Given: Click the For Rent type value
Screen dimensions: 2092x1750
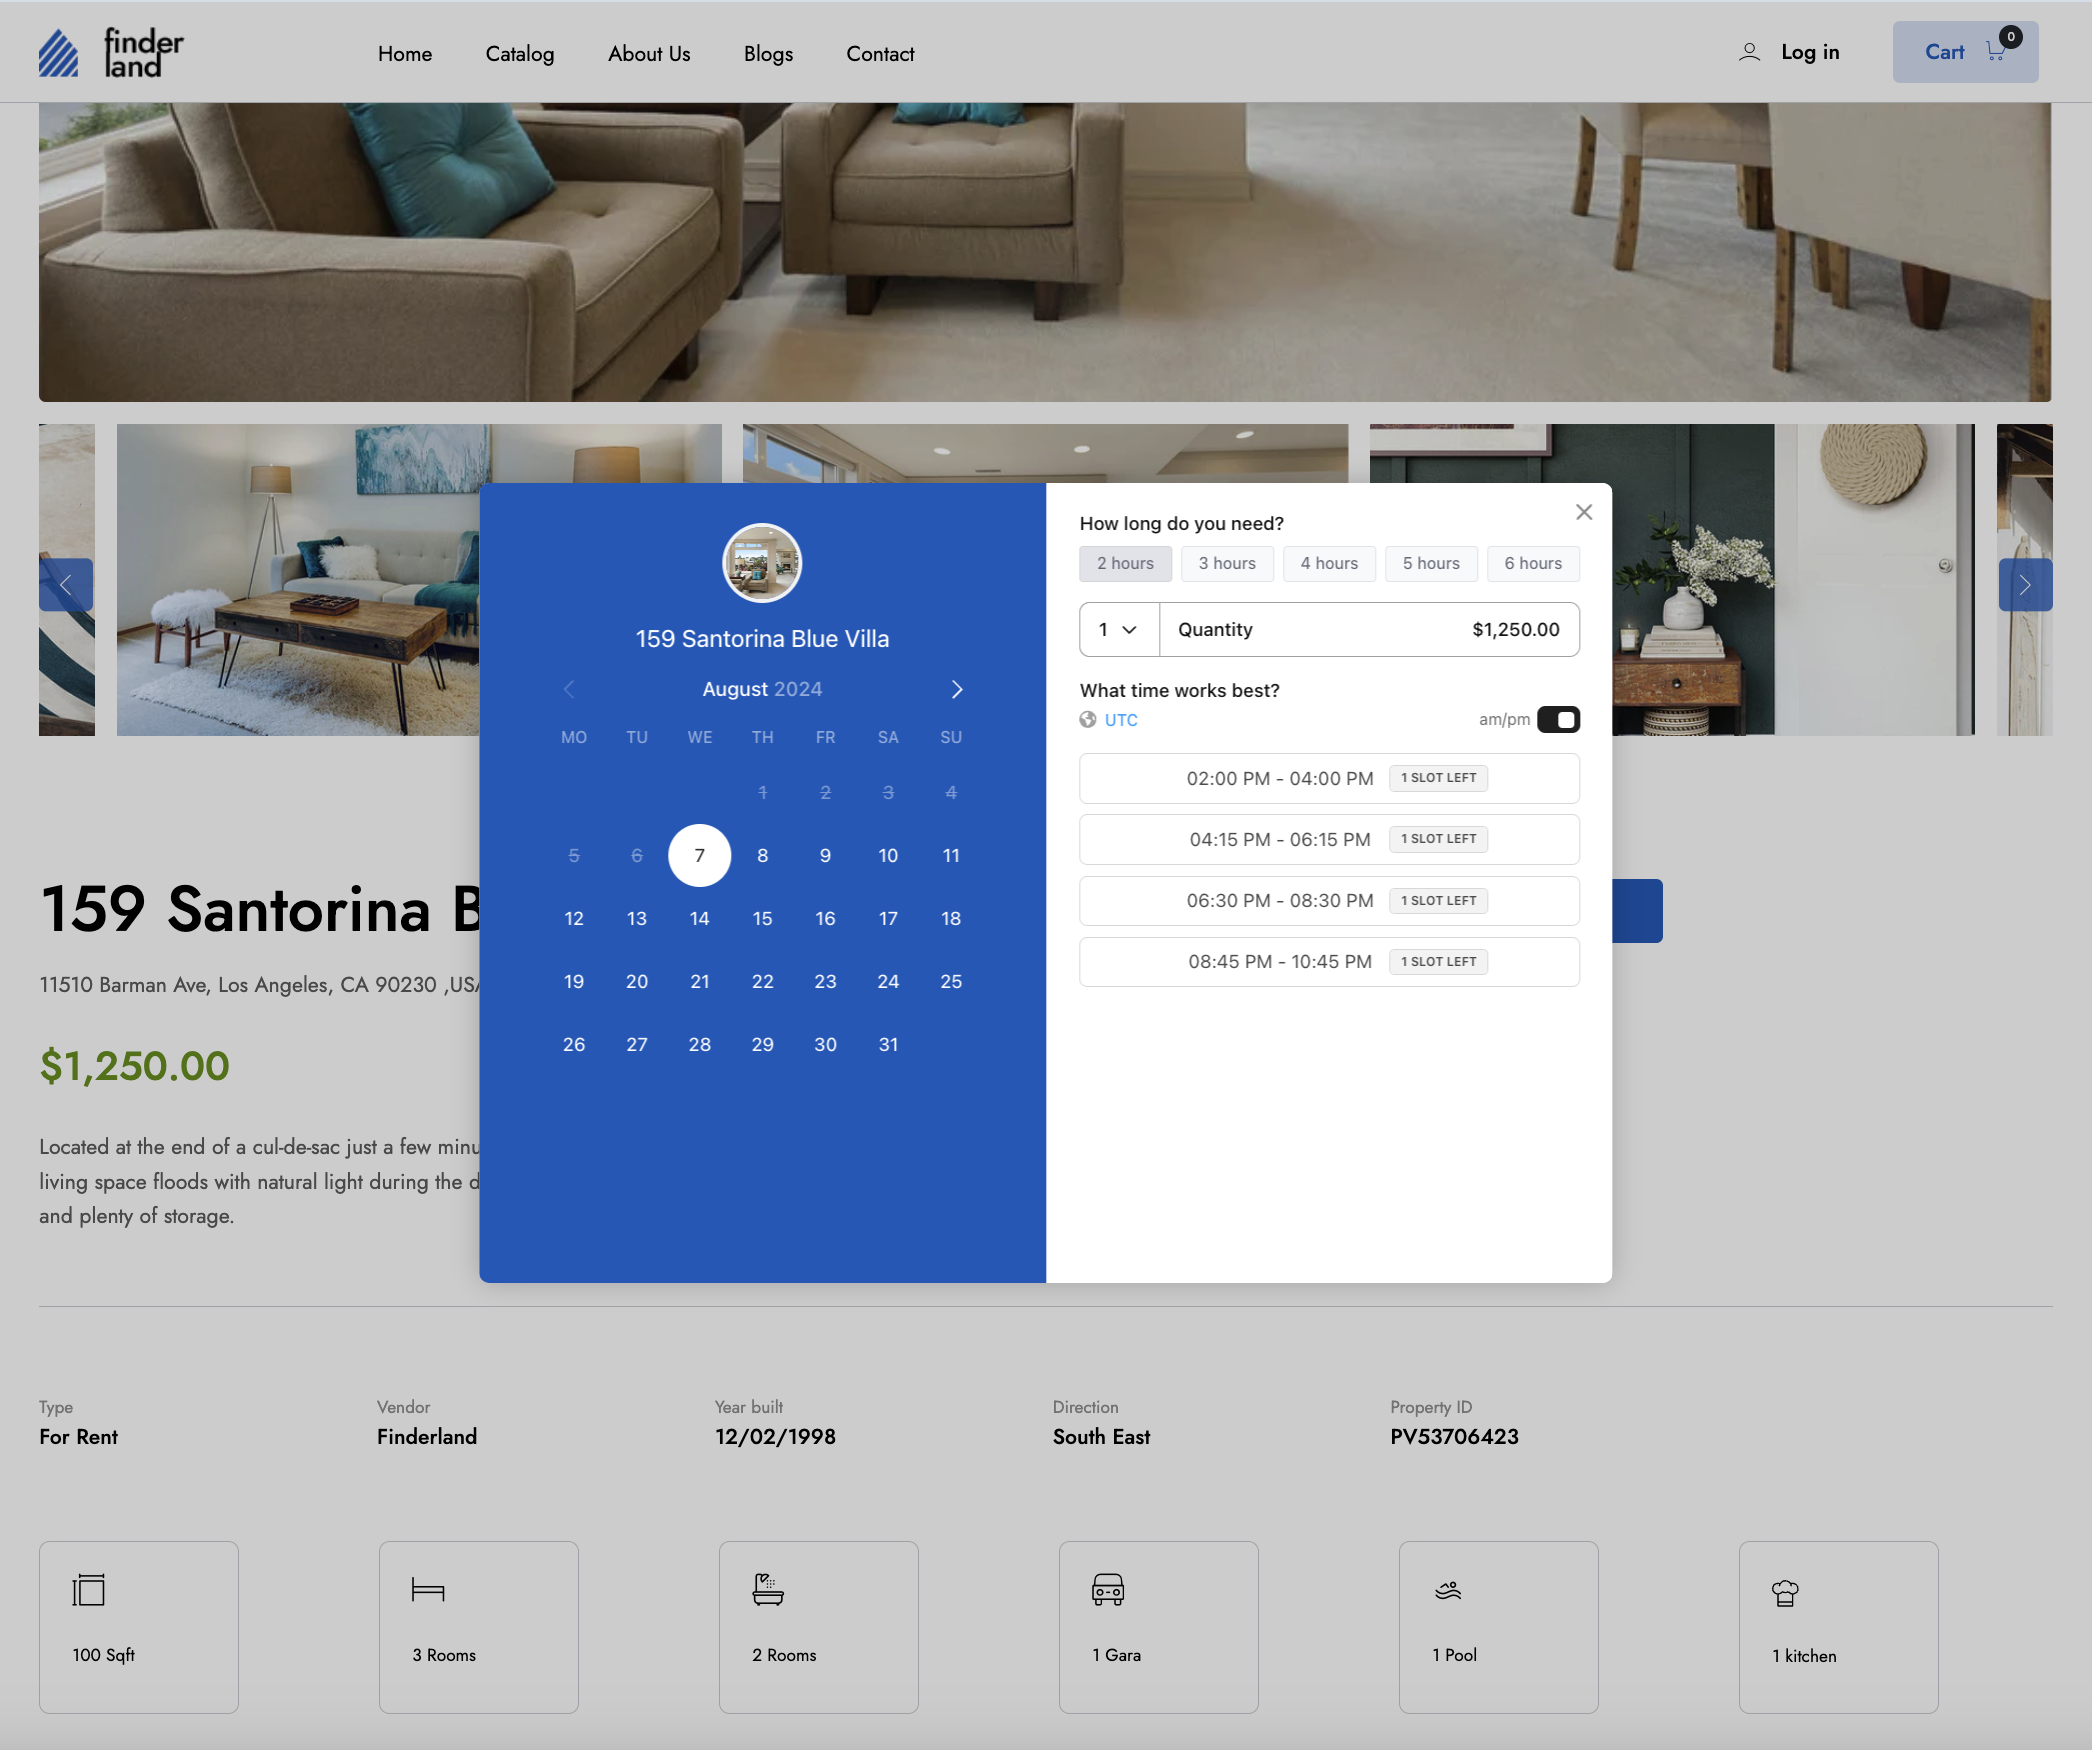Looking at the screenshot, I should [x=78, y=1436].
